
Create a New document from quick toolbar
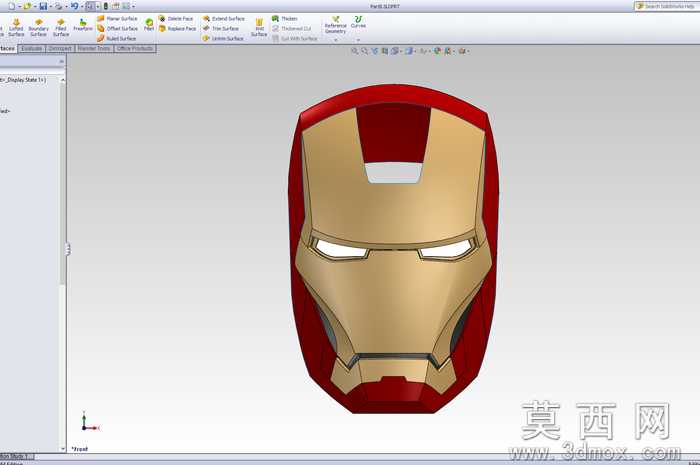pos(12,6)
